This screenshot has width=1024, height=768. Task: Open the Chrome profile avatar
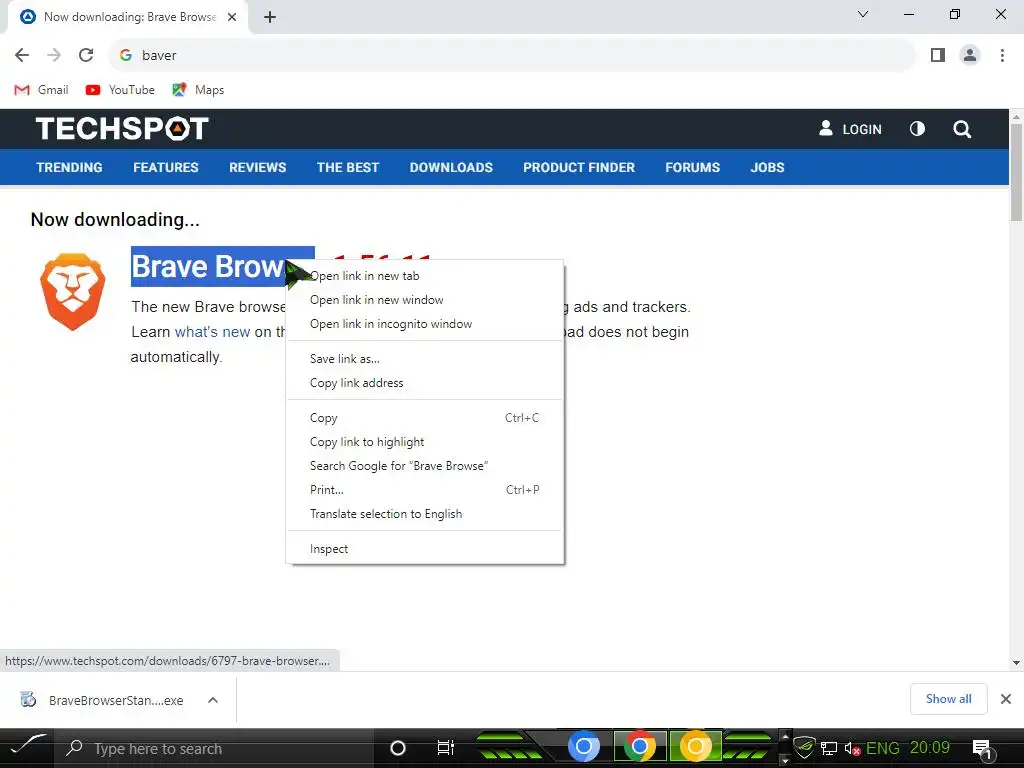(x=970, y=55)
